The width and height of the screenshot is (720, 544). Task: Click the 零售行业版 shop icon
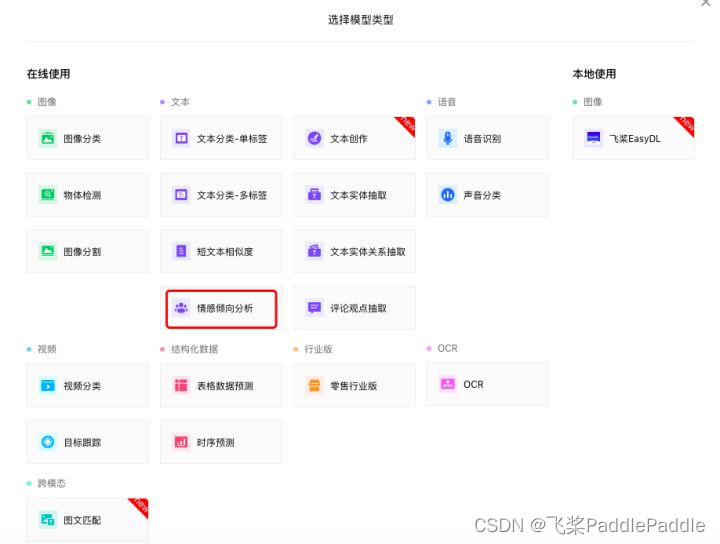pyautogui.click(x=315, y=386)
